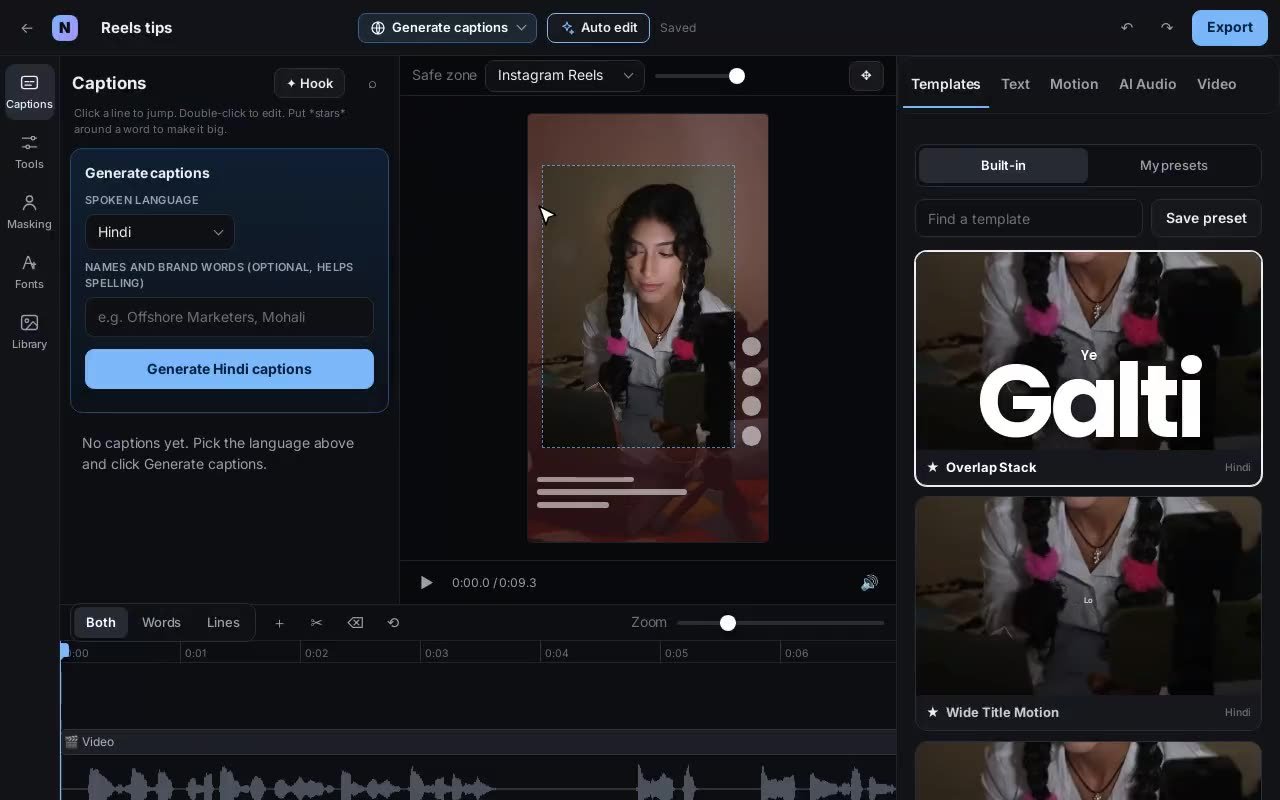Click the Export button
Screen dimensions: 1280x800
(1230, 28)
